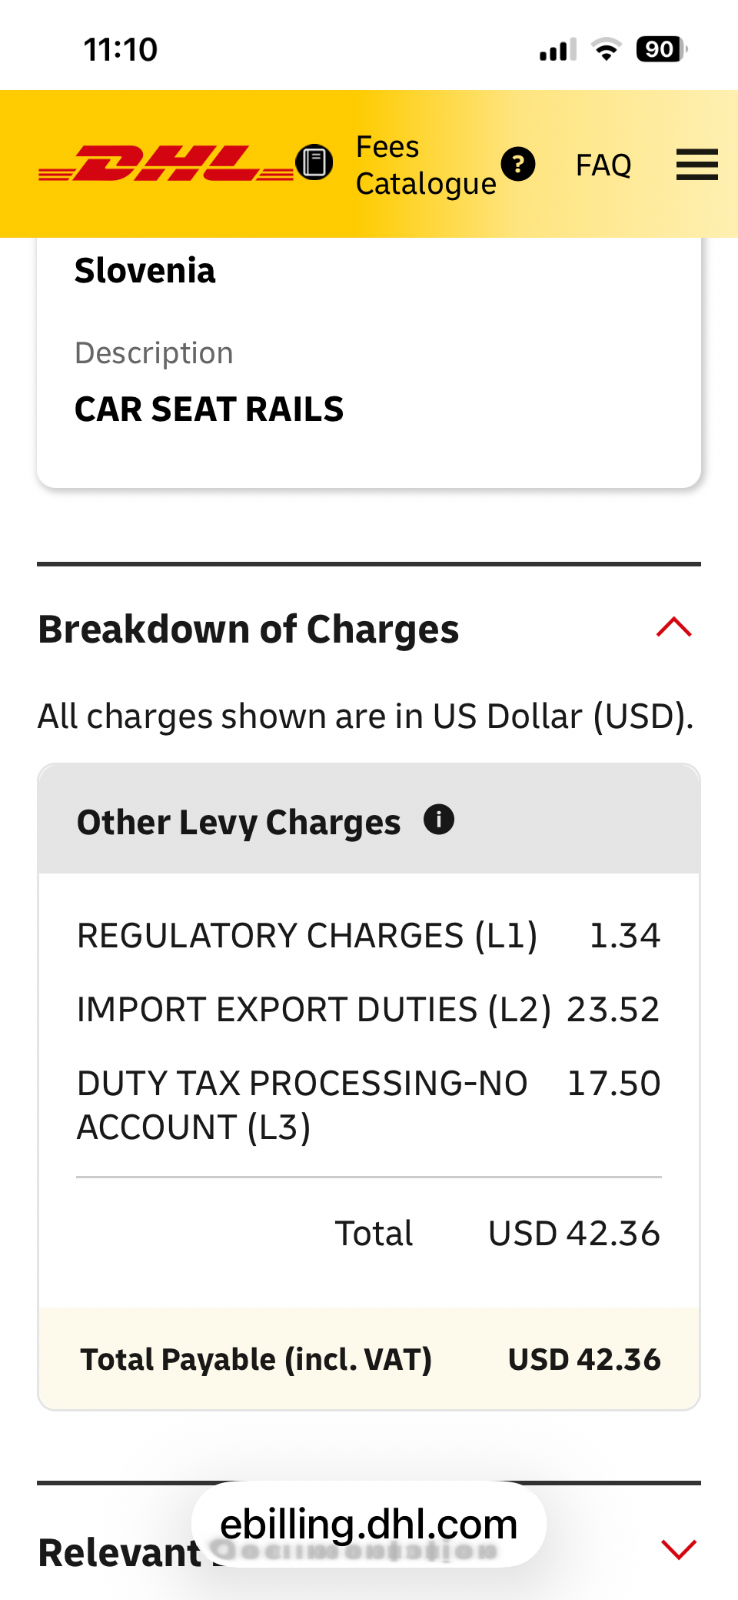Click the Other Levy Charges info icon
738x1600 pixels.
click(x=439, y=820)
